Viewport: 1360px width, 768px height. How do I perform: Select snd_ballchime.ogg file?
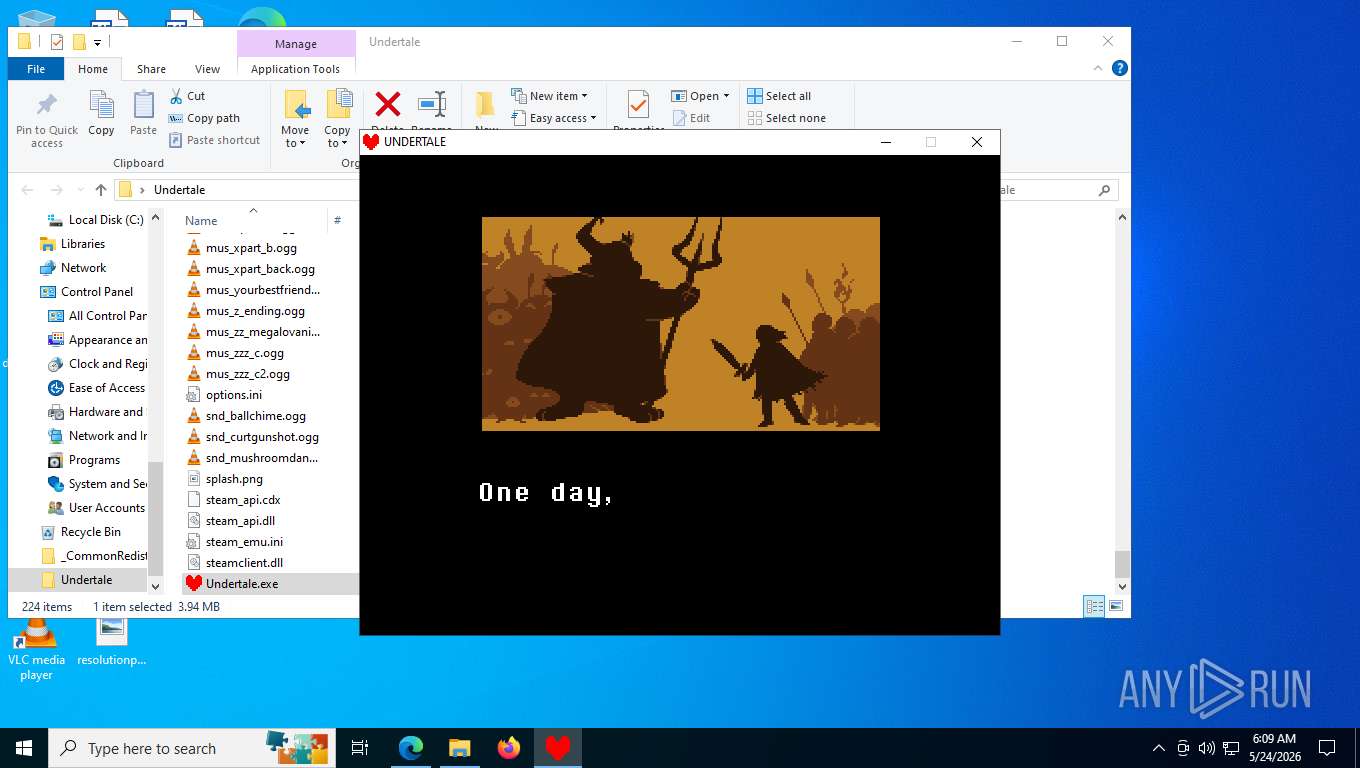256,416
